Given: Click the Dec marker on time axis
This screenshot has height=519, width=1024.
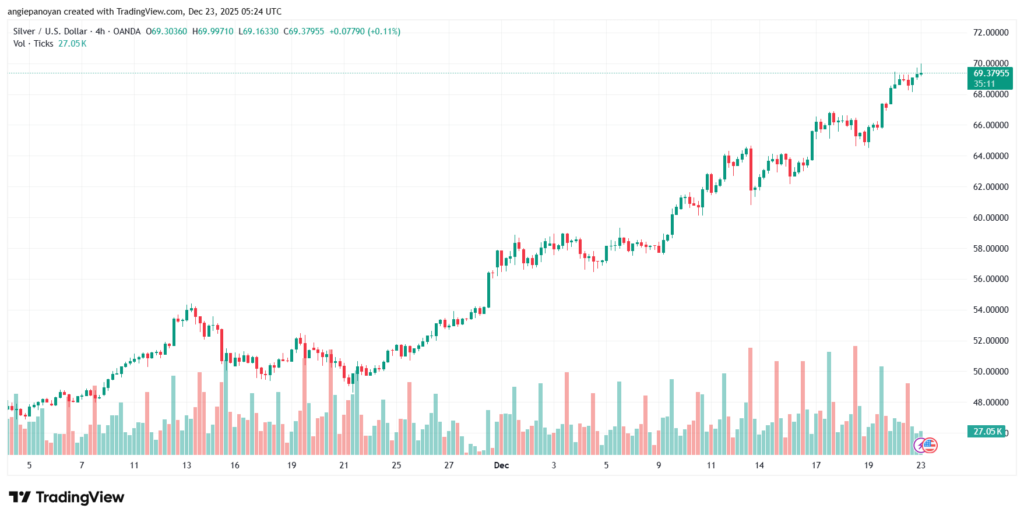Looking at the screenshot, I should coord(500,466).
